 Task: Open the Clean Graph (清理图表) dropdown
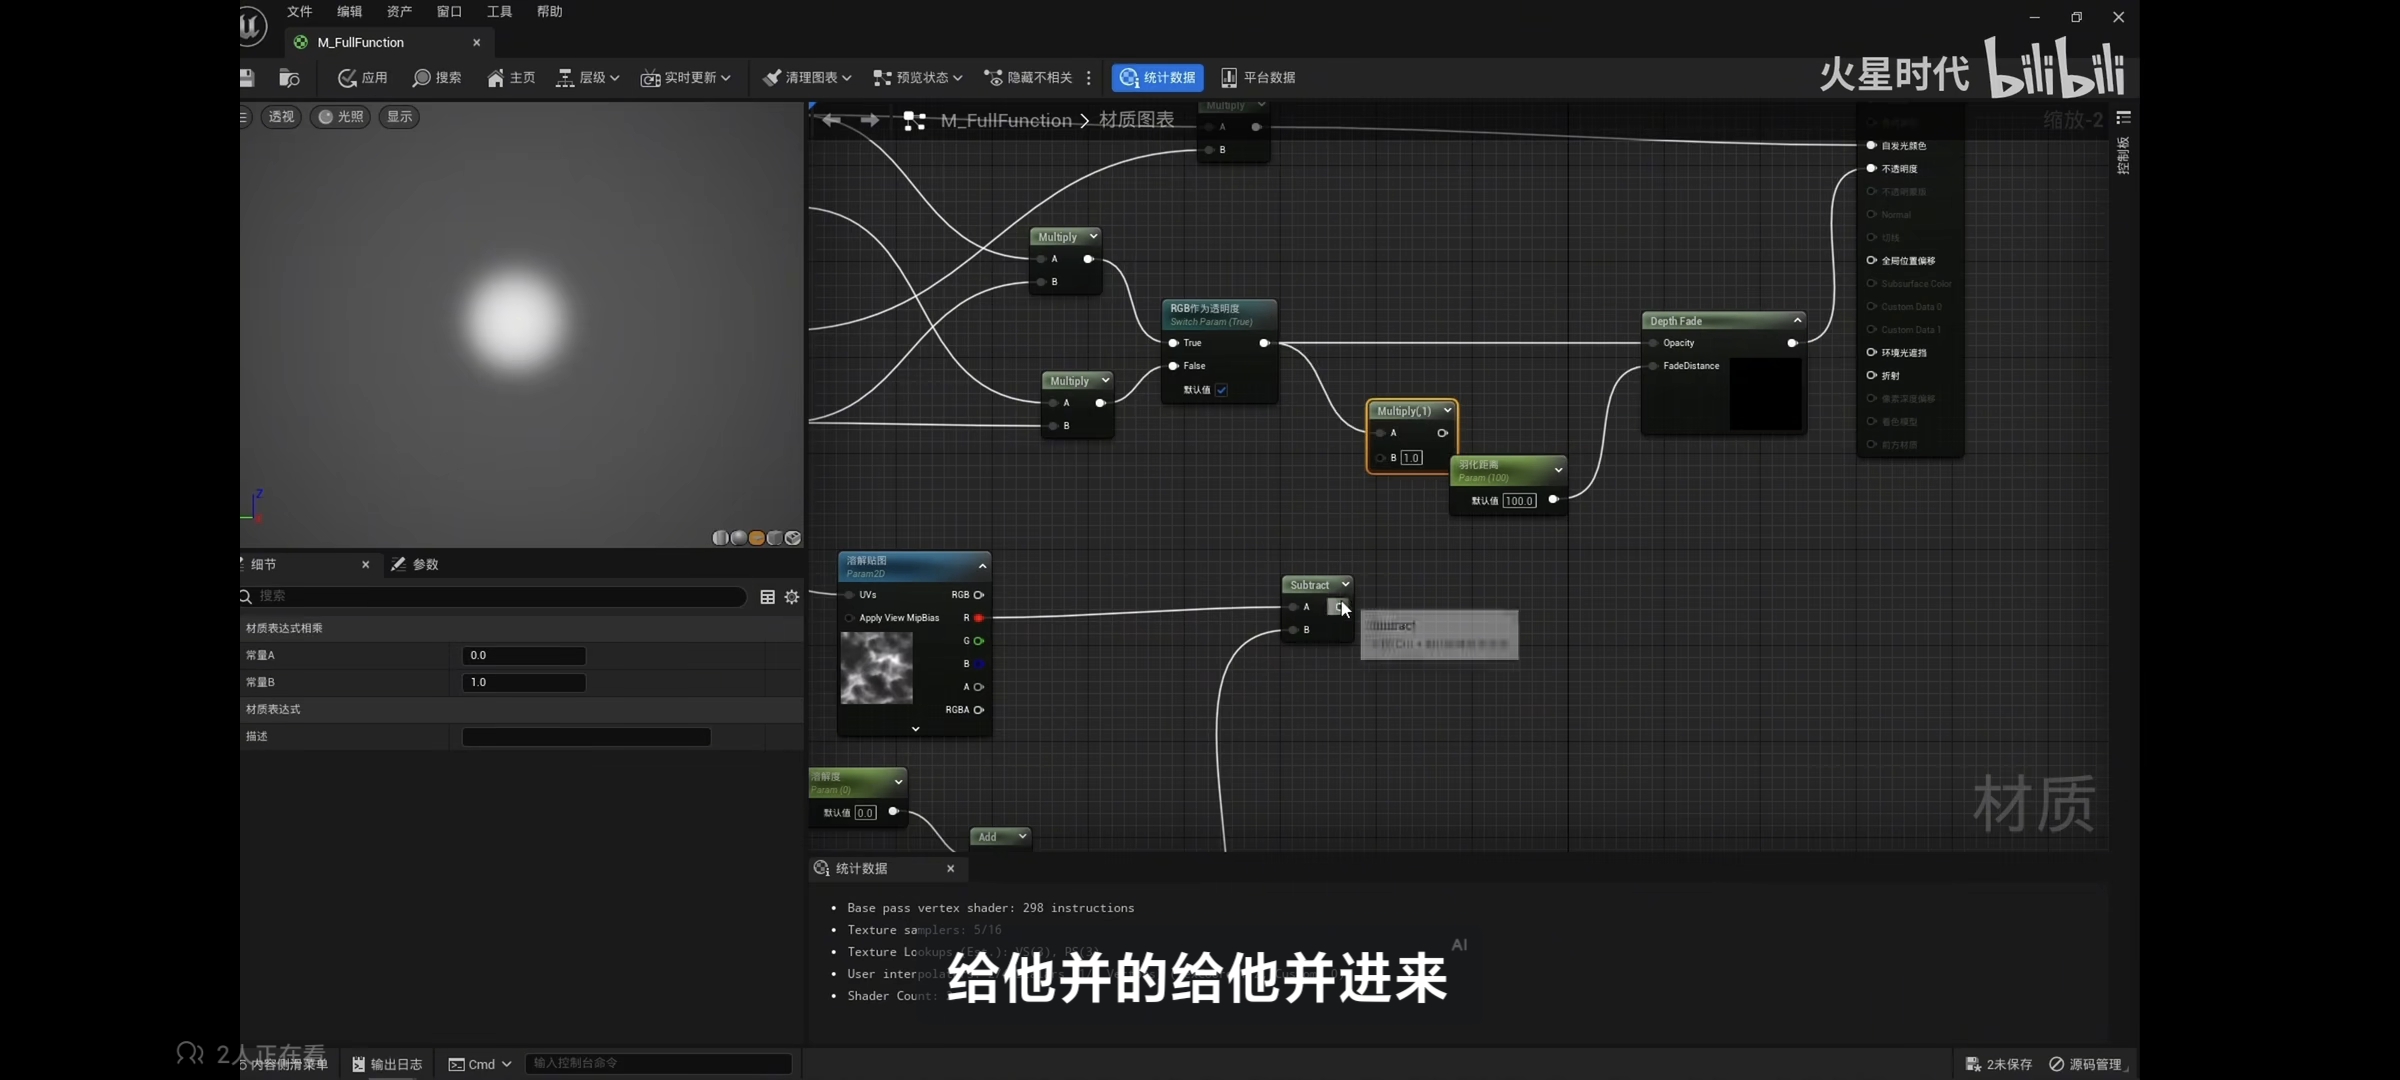[x=806, y=77]
